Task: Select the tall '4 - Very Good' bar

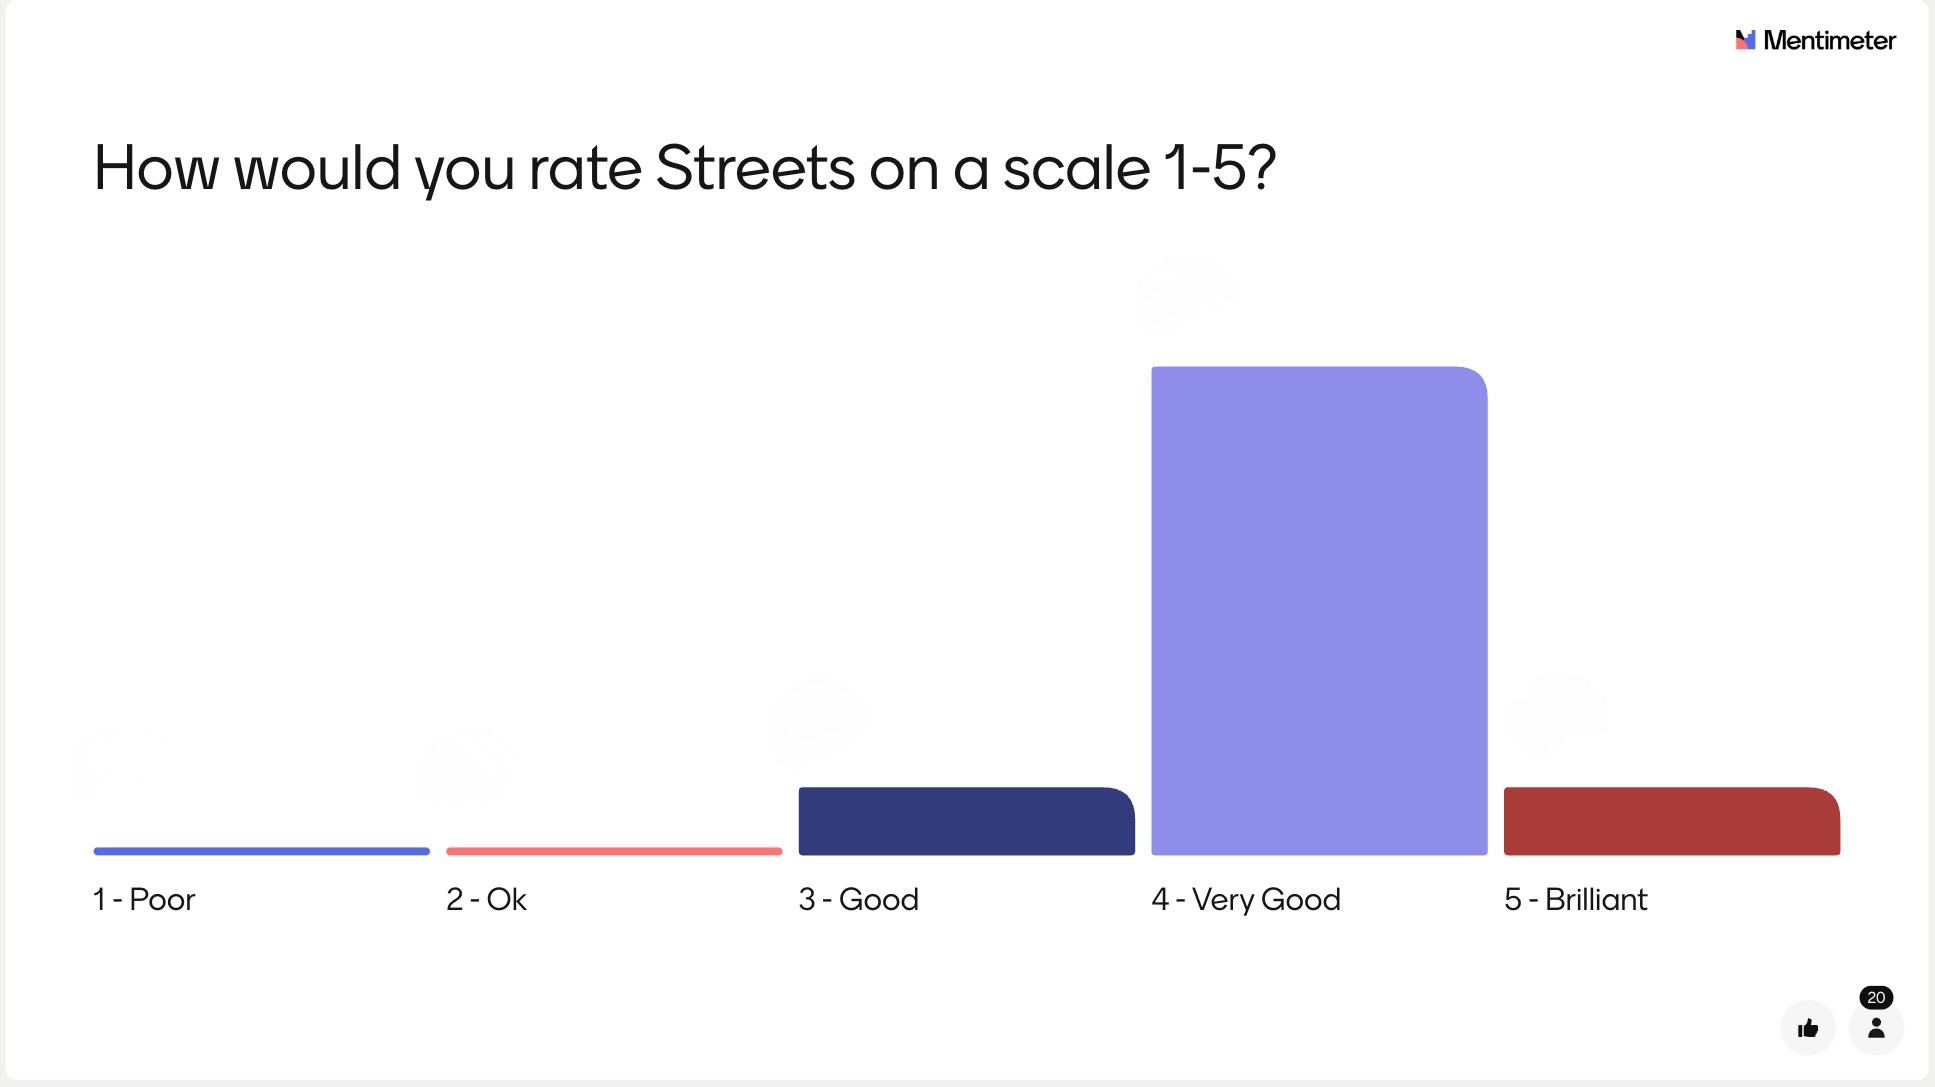Action: 1319,610
